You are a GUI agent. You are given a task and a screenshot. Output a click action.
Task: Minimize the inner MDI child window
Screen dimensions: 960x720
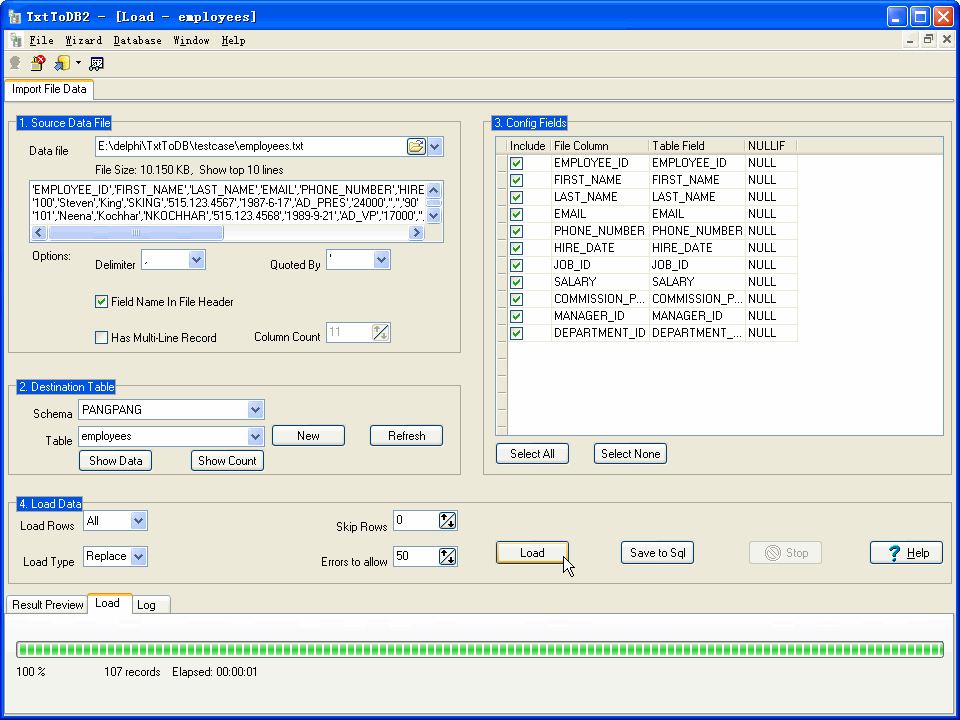(910, 40)
